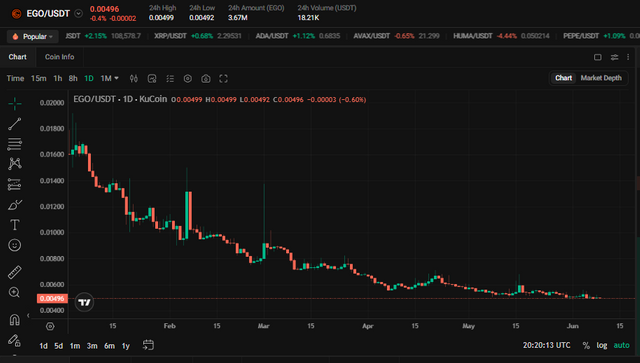The height and width of the screenshot is (363, 640).
Task: Activate the zoom in tool
Action: (15, 292)
